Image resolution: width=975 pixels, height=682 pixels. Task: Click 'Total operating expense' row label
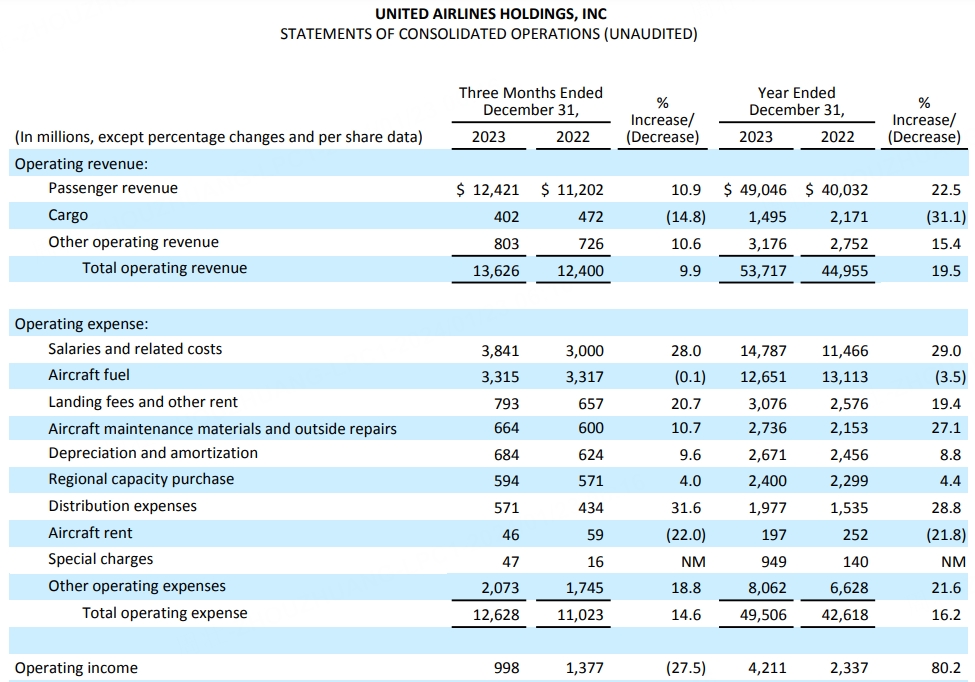point(165,613)
